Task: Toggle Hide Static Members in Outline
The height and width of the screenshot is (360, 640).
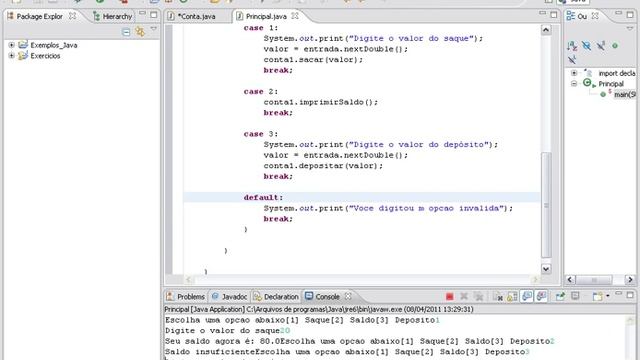Action: [x=601, y=46]
